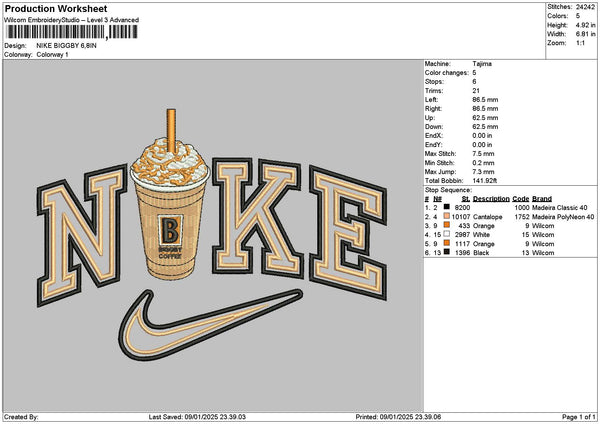Viewport: 600px width, 424px height.
Task: Click the 'Left:' label
Action: click(x=431, y=100)
